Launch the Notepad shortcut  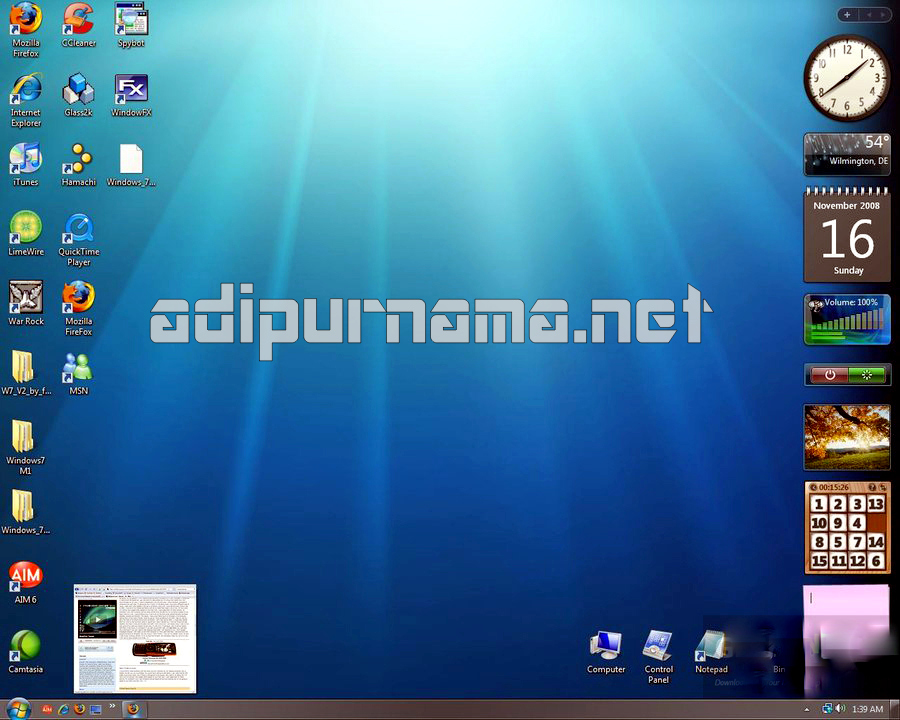coord(711,652)
